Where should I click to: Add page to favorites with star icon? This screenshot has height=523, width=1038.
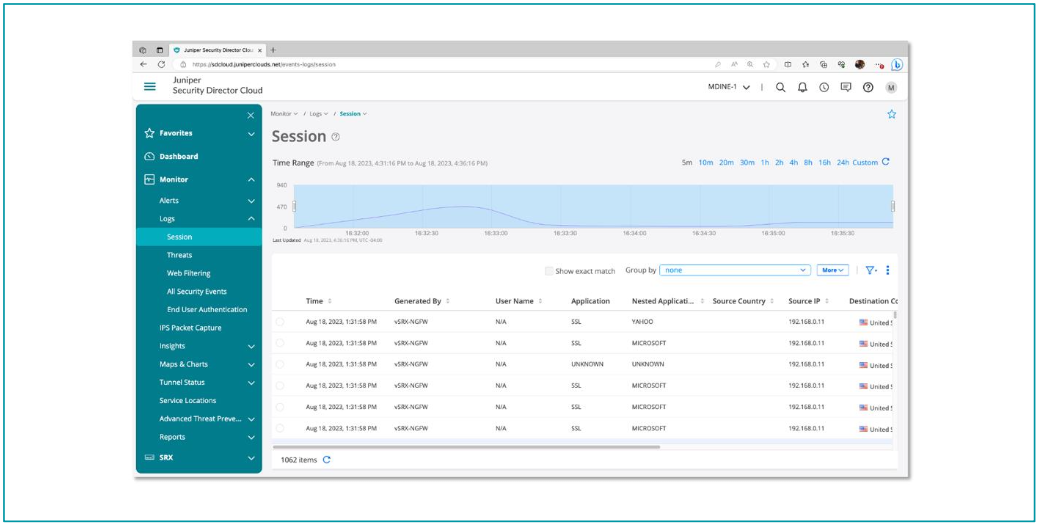point(891,114)
